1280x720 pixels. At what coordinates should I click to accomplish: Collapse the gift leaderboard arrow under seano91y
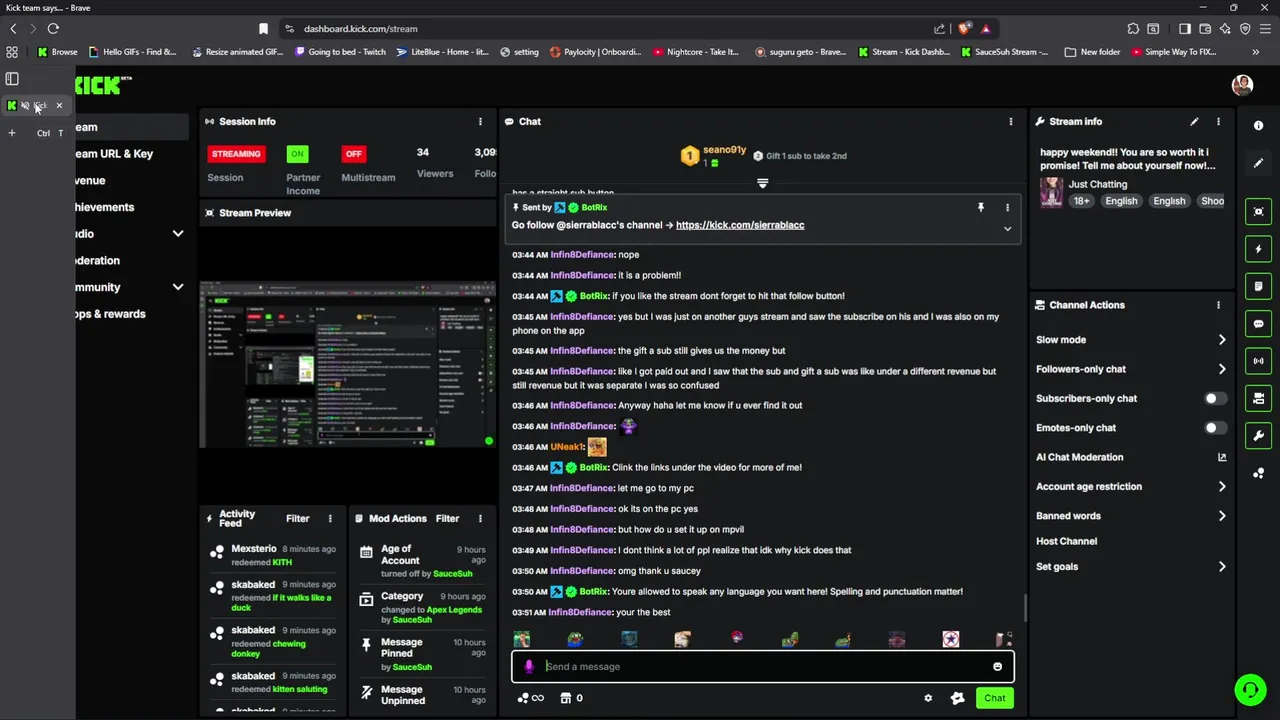click(762, 183)
